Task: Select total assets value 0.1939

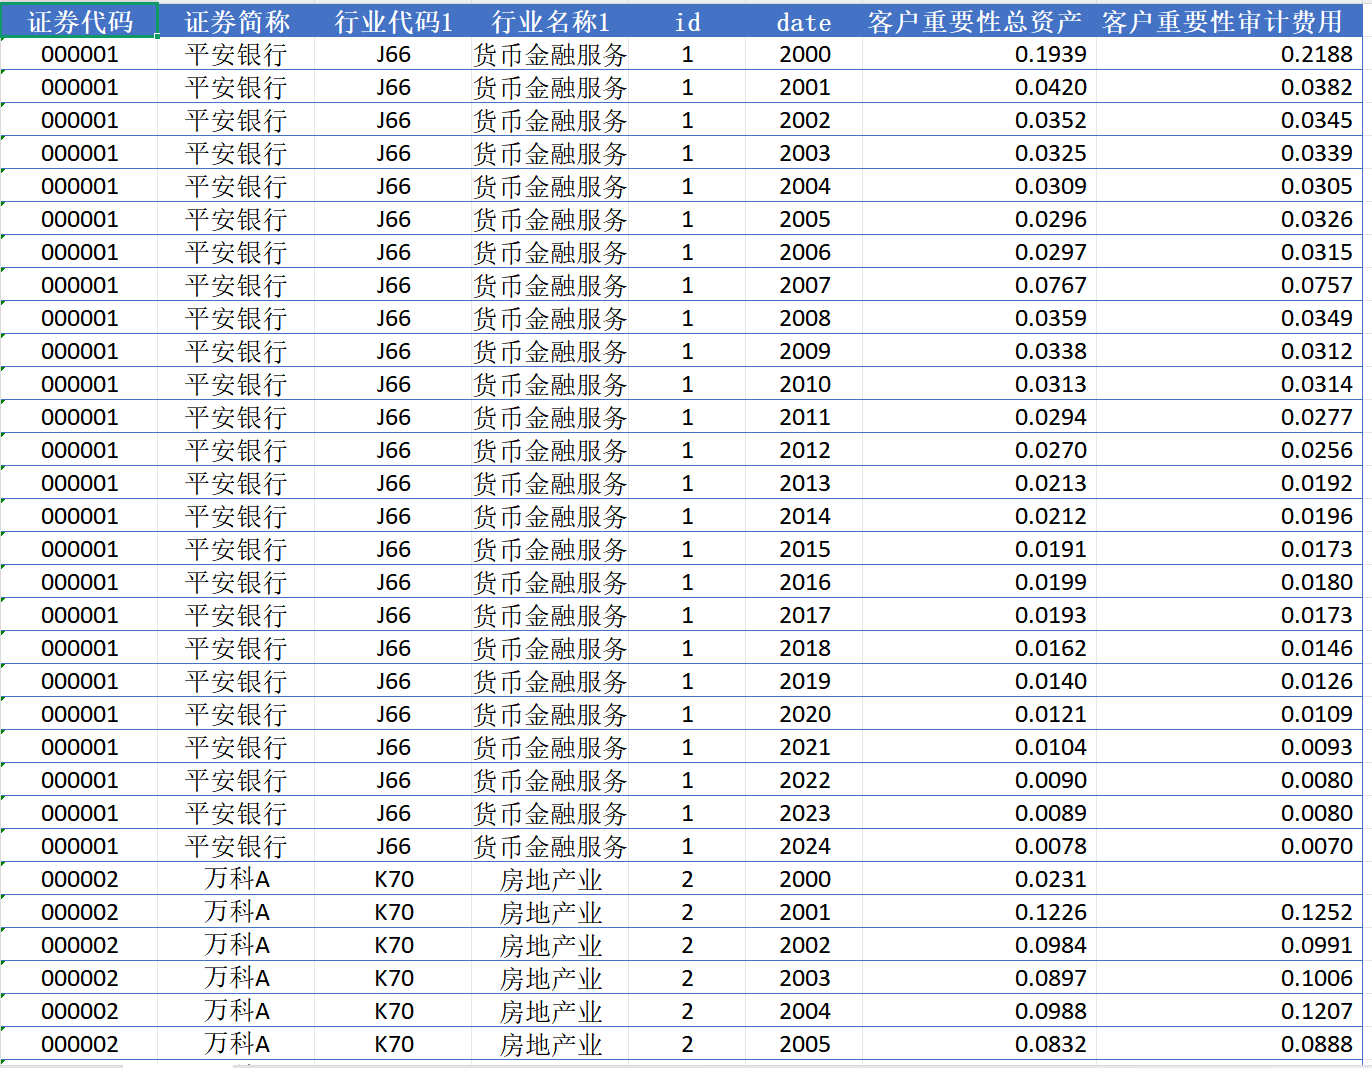Action: tap(979, 54)
